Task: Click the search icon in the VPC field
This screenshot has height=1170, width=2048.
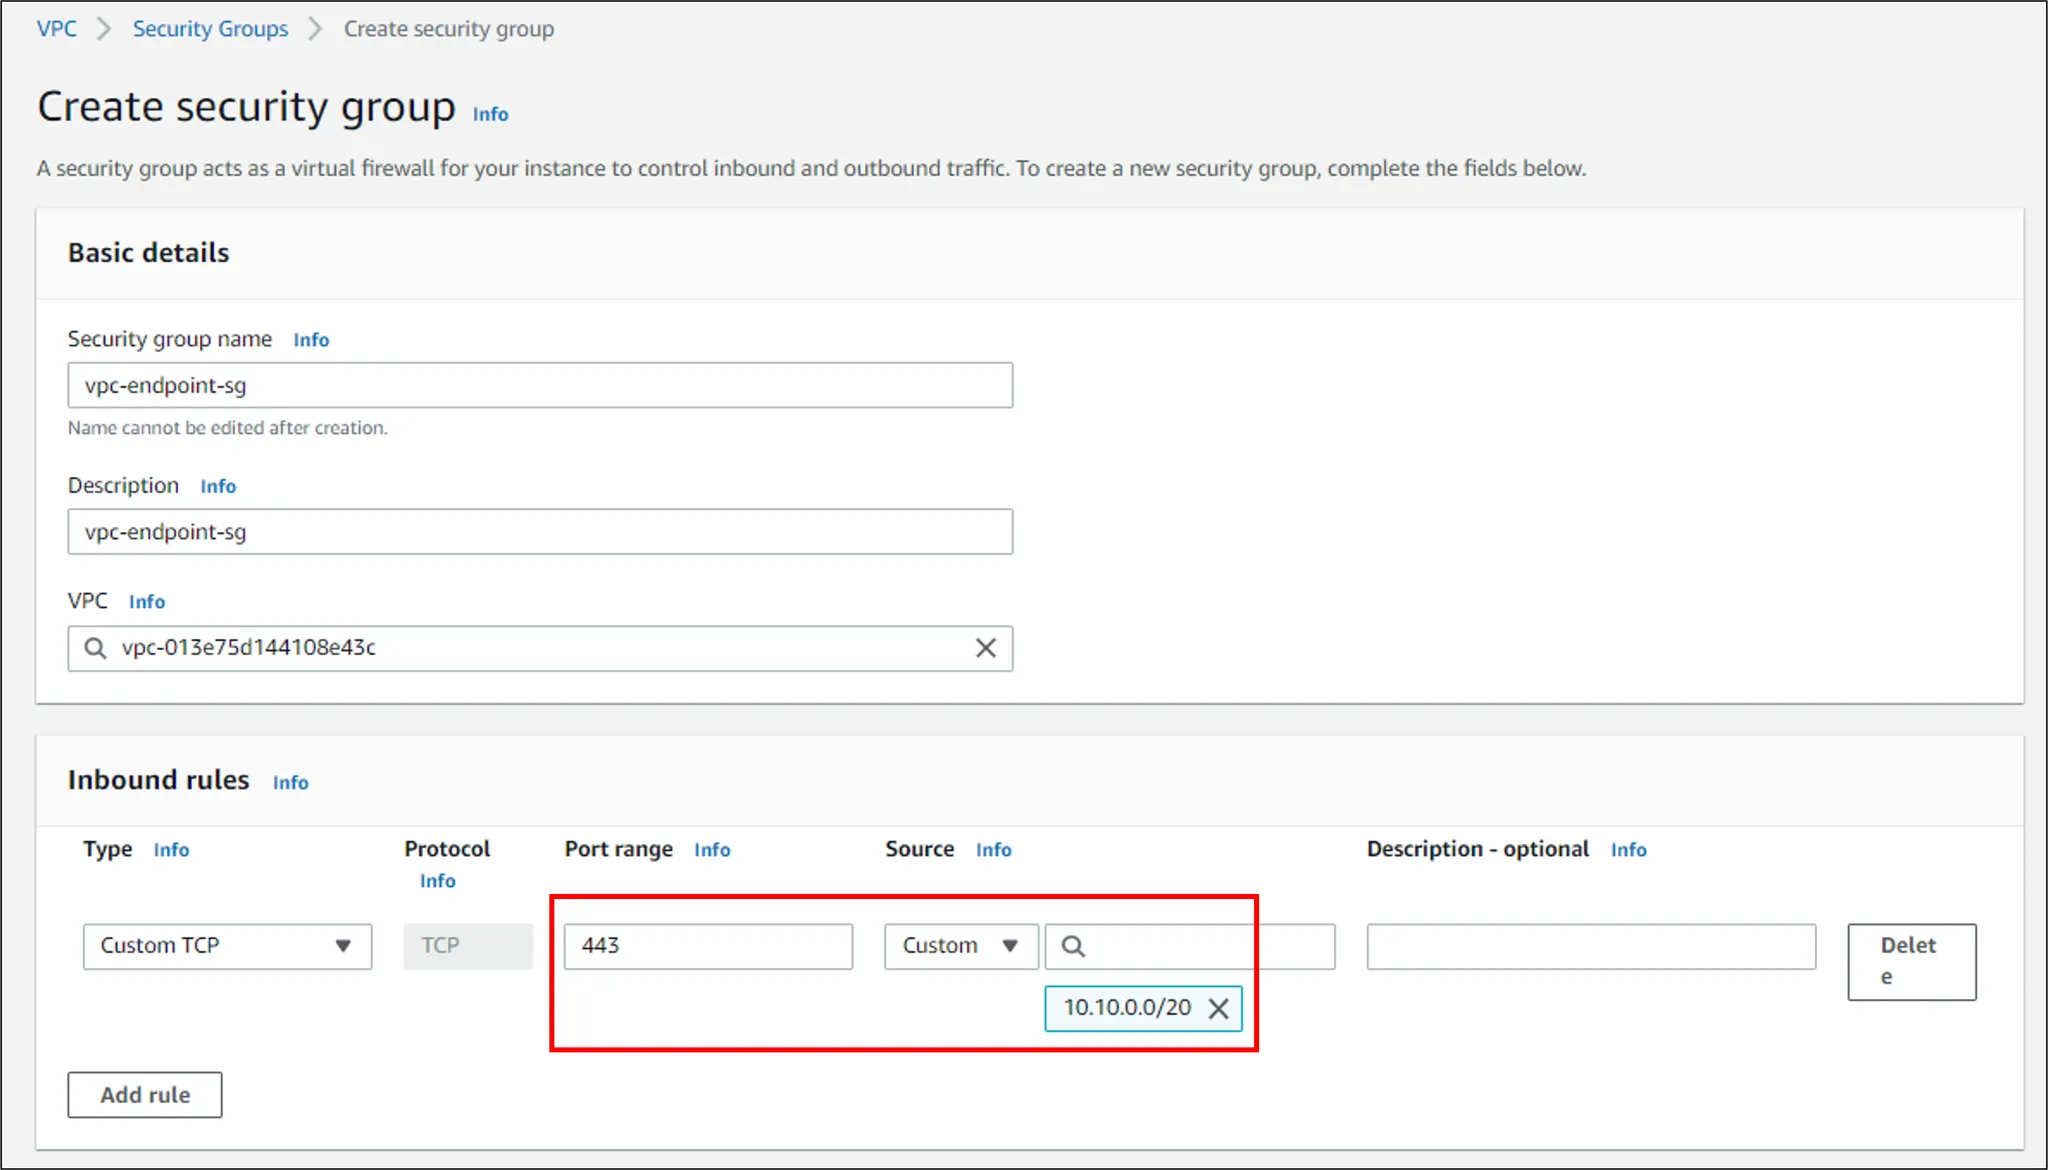Action: click(95, 648)
